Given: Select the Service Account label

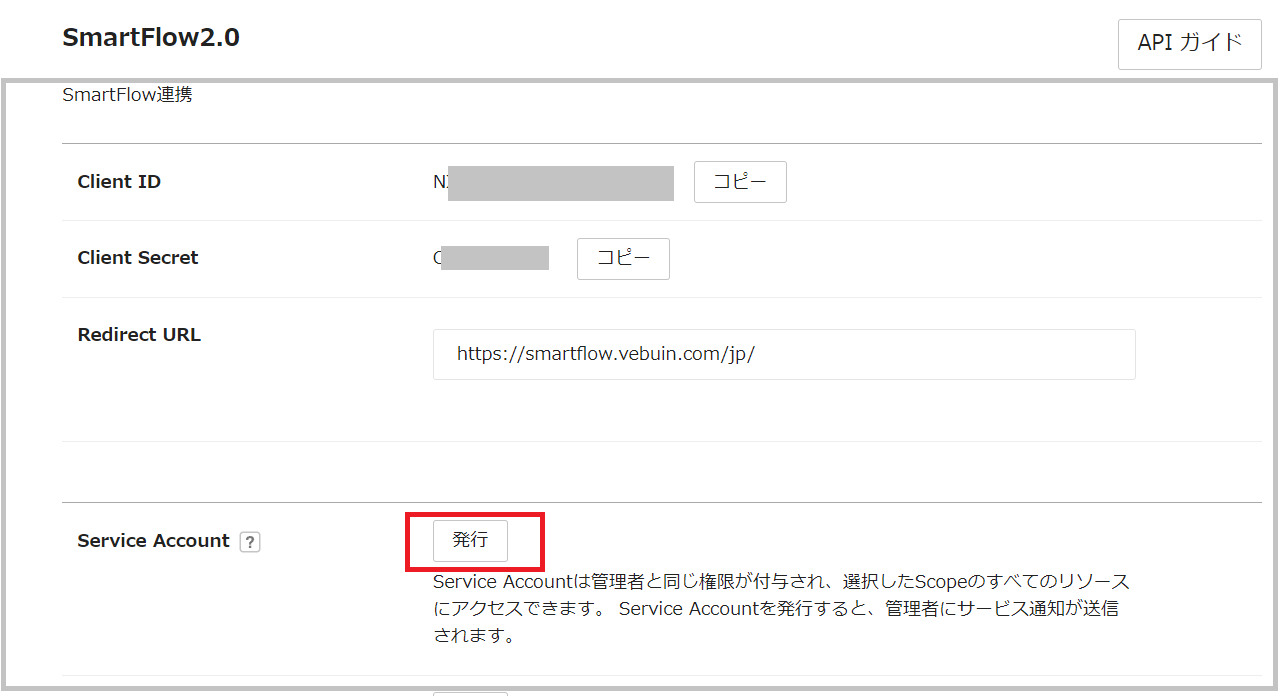Looking at the screenshot, I should (x=153, y=541).
